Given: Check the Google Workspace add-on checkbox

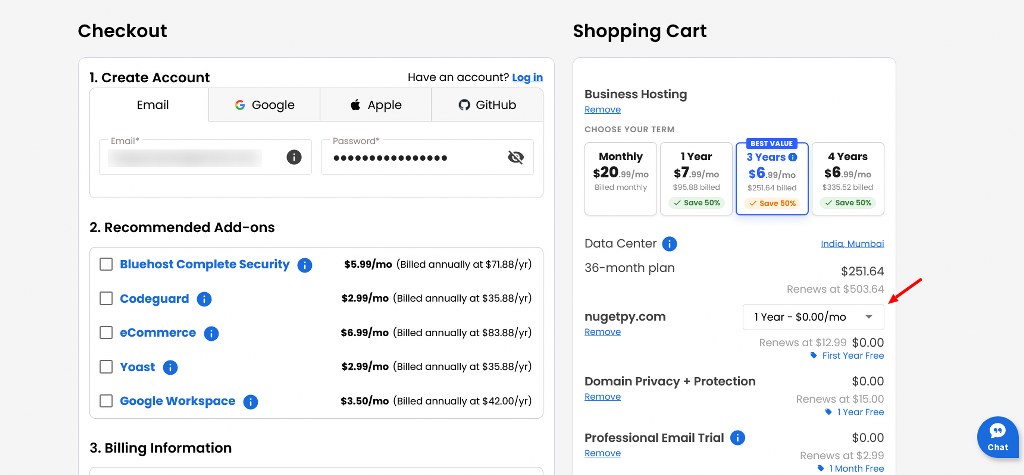Looking at the screenshot, I should (106, 401).
